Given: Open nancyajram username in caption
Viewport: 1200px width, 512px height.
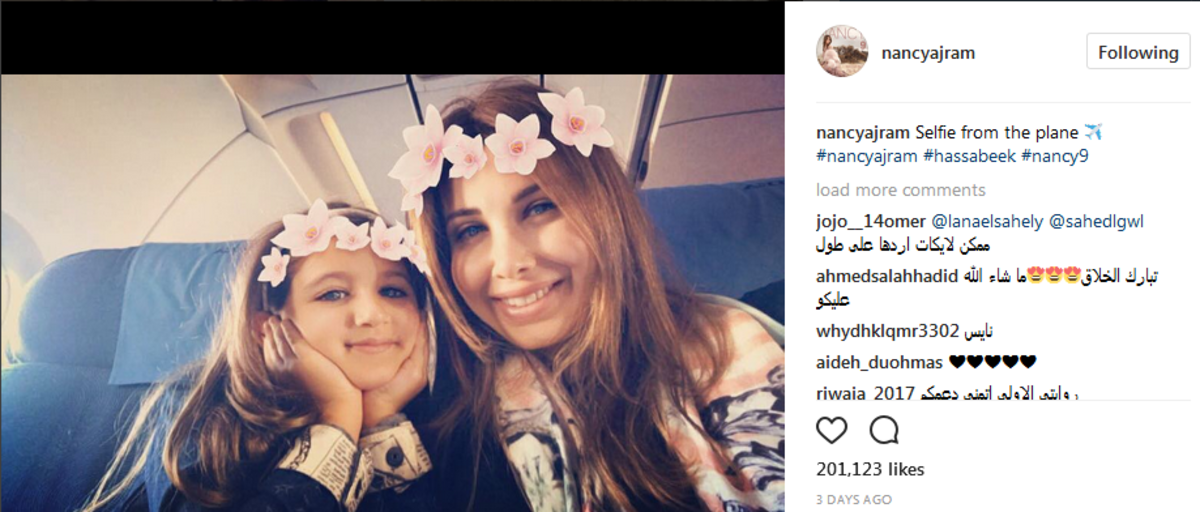Looking at the screenshot, I should (x=863, y=132).
